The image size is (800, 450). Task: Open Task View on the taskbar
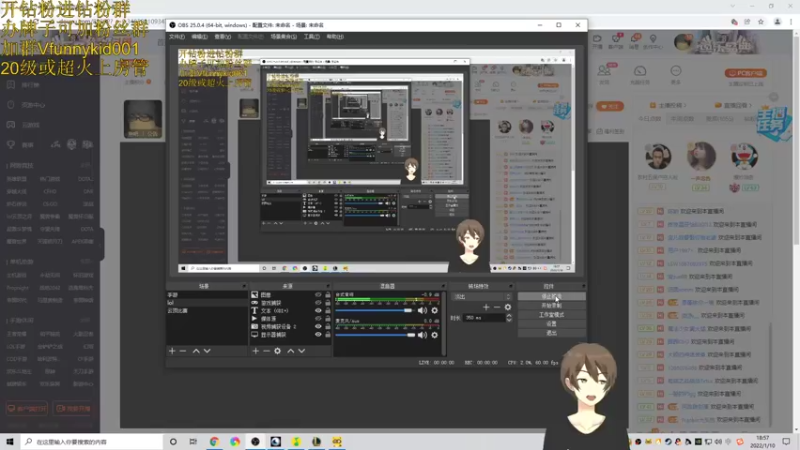tap(193, 441)
